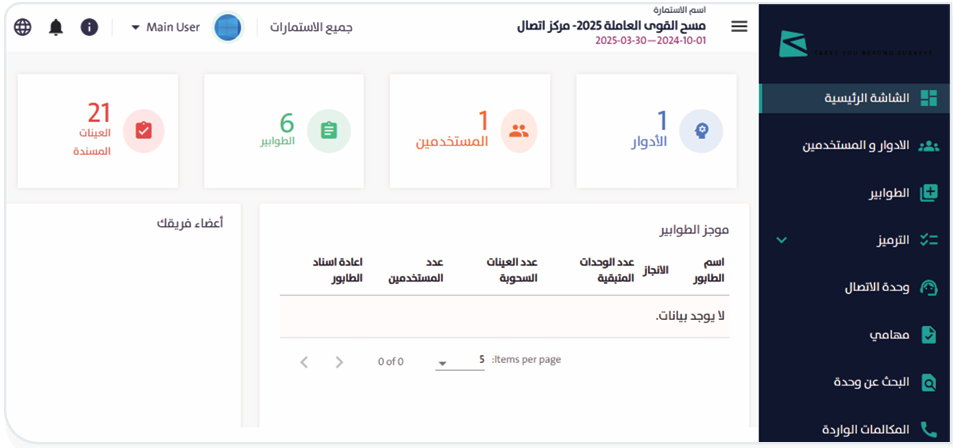Go to next page arrow
This screenshot has width=953, height=448.
pyautogui.click(x=339, y=362)
